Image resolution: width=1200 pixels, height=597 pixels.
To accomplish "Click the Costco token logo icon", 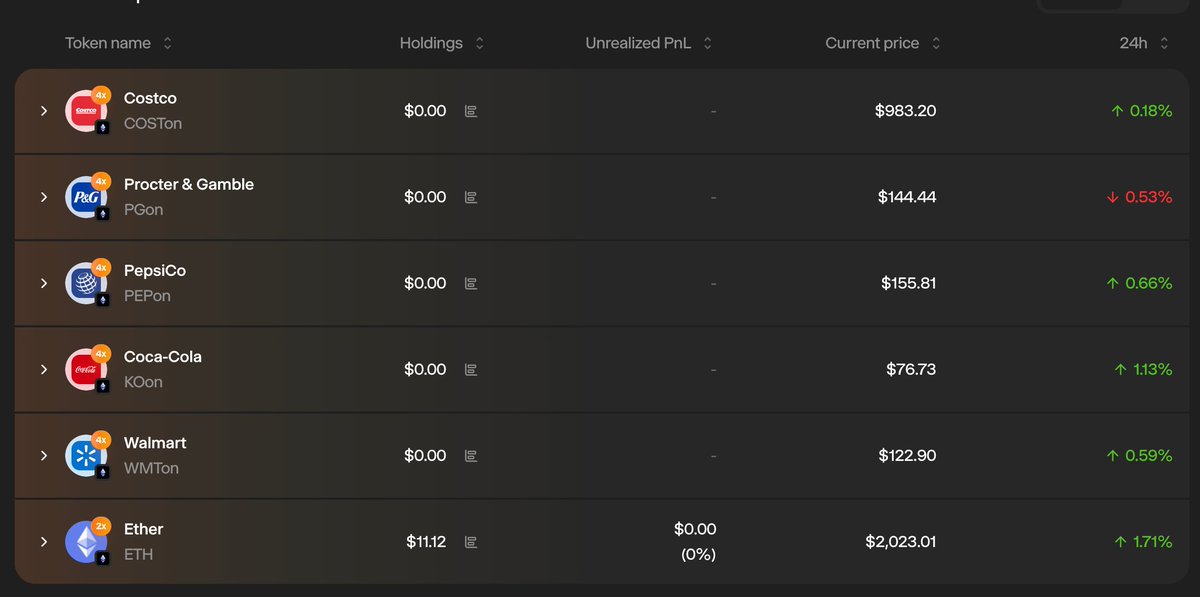I will tap(86, 111).
